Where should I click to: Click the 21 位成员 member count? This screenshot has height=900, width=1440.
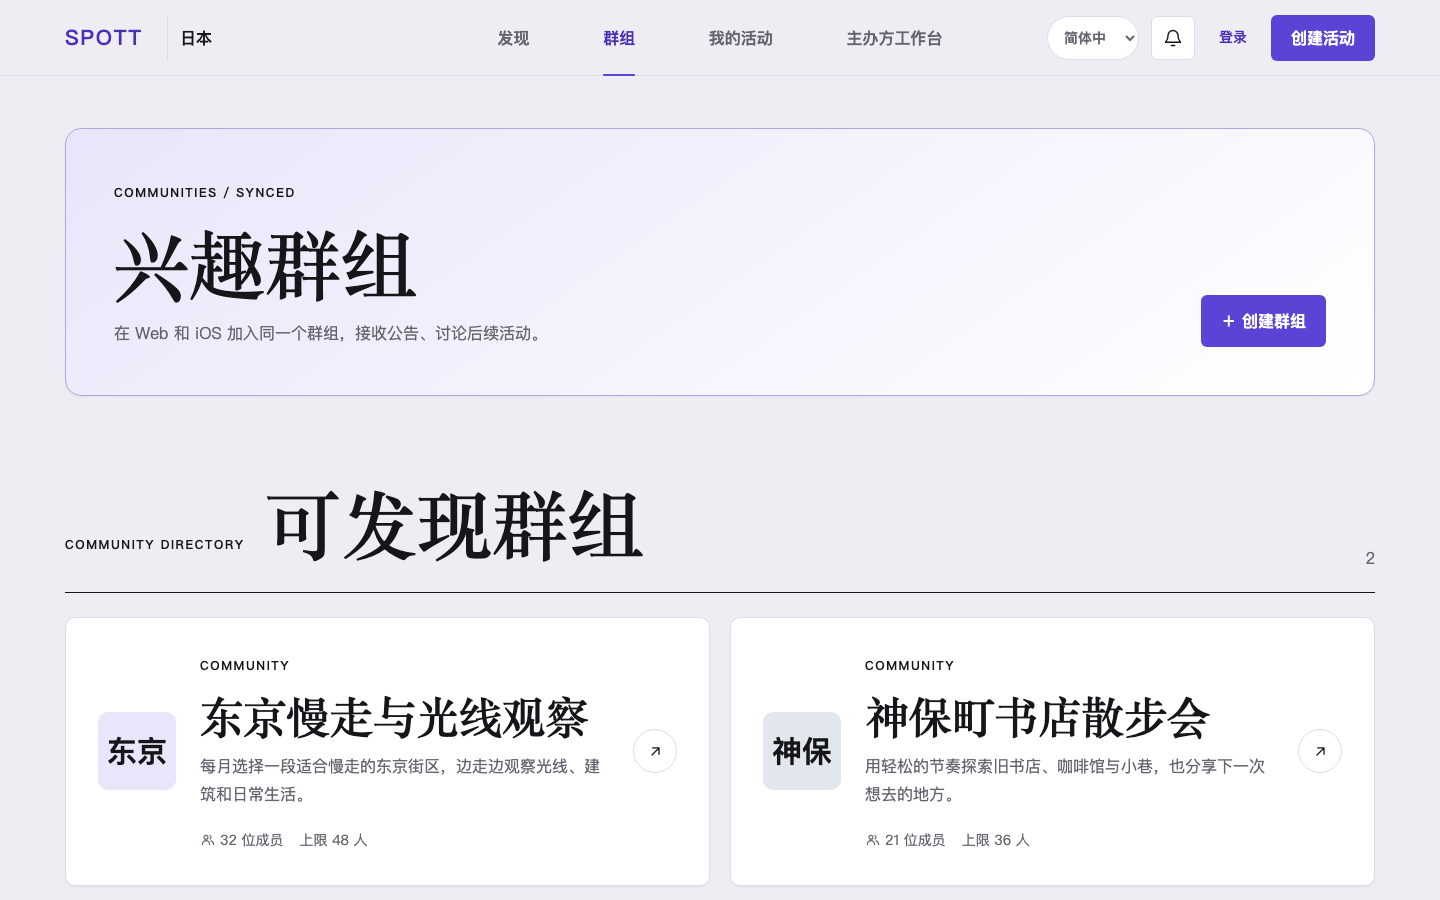(906, 840)
